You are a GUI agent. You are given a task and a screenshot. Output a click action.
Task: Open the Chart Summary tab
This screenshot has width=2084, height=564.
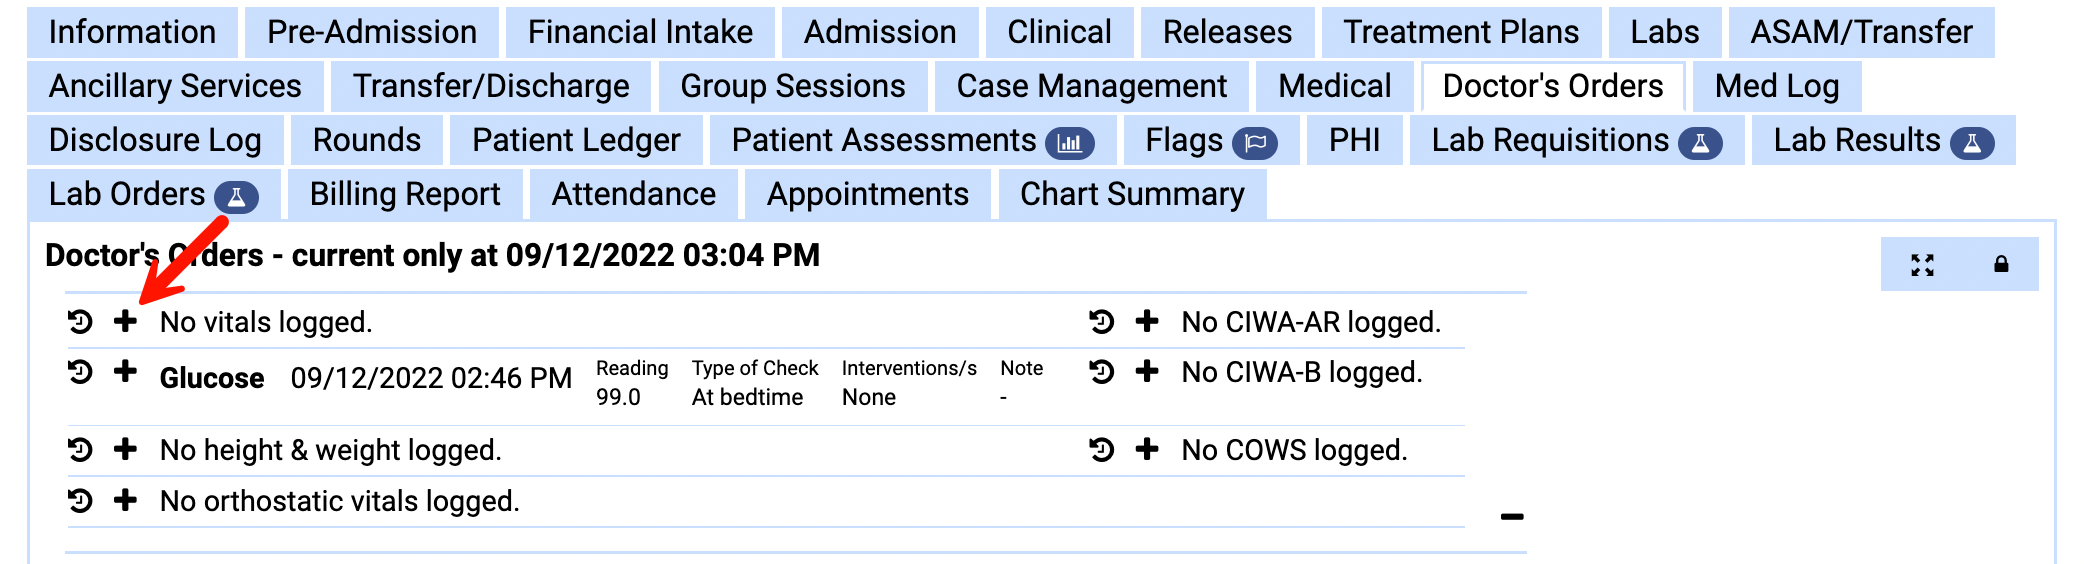[1132, 195]
